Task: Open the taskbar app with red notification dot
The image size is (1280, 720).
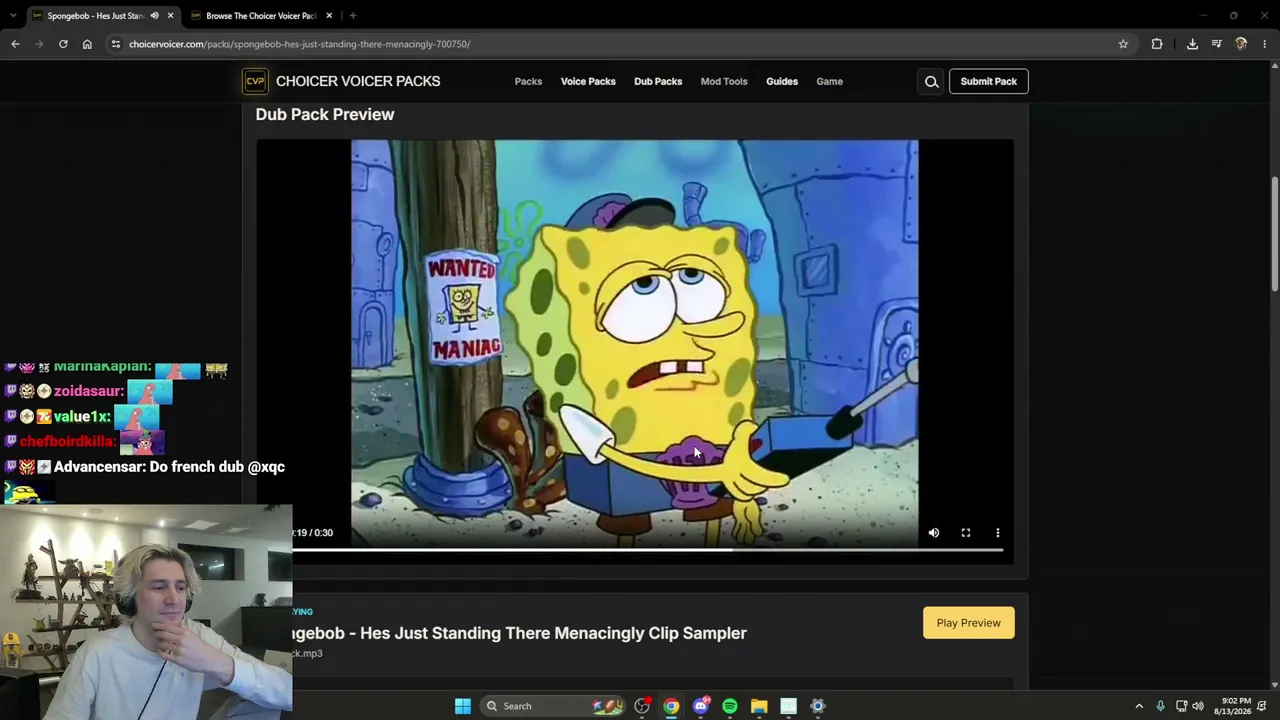Action: pos(642,706)
